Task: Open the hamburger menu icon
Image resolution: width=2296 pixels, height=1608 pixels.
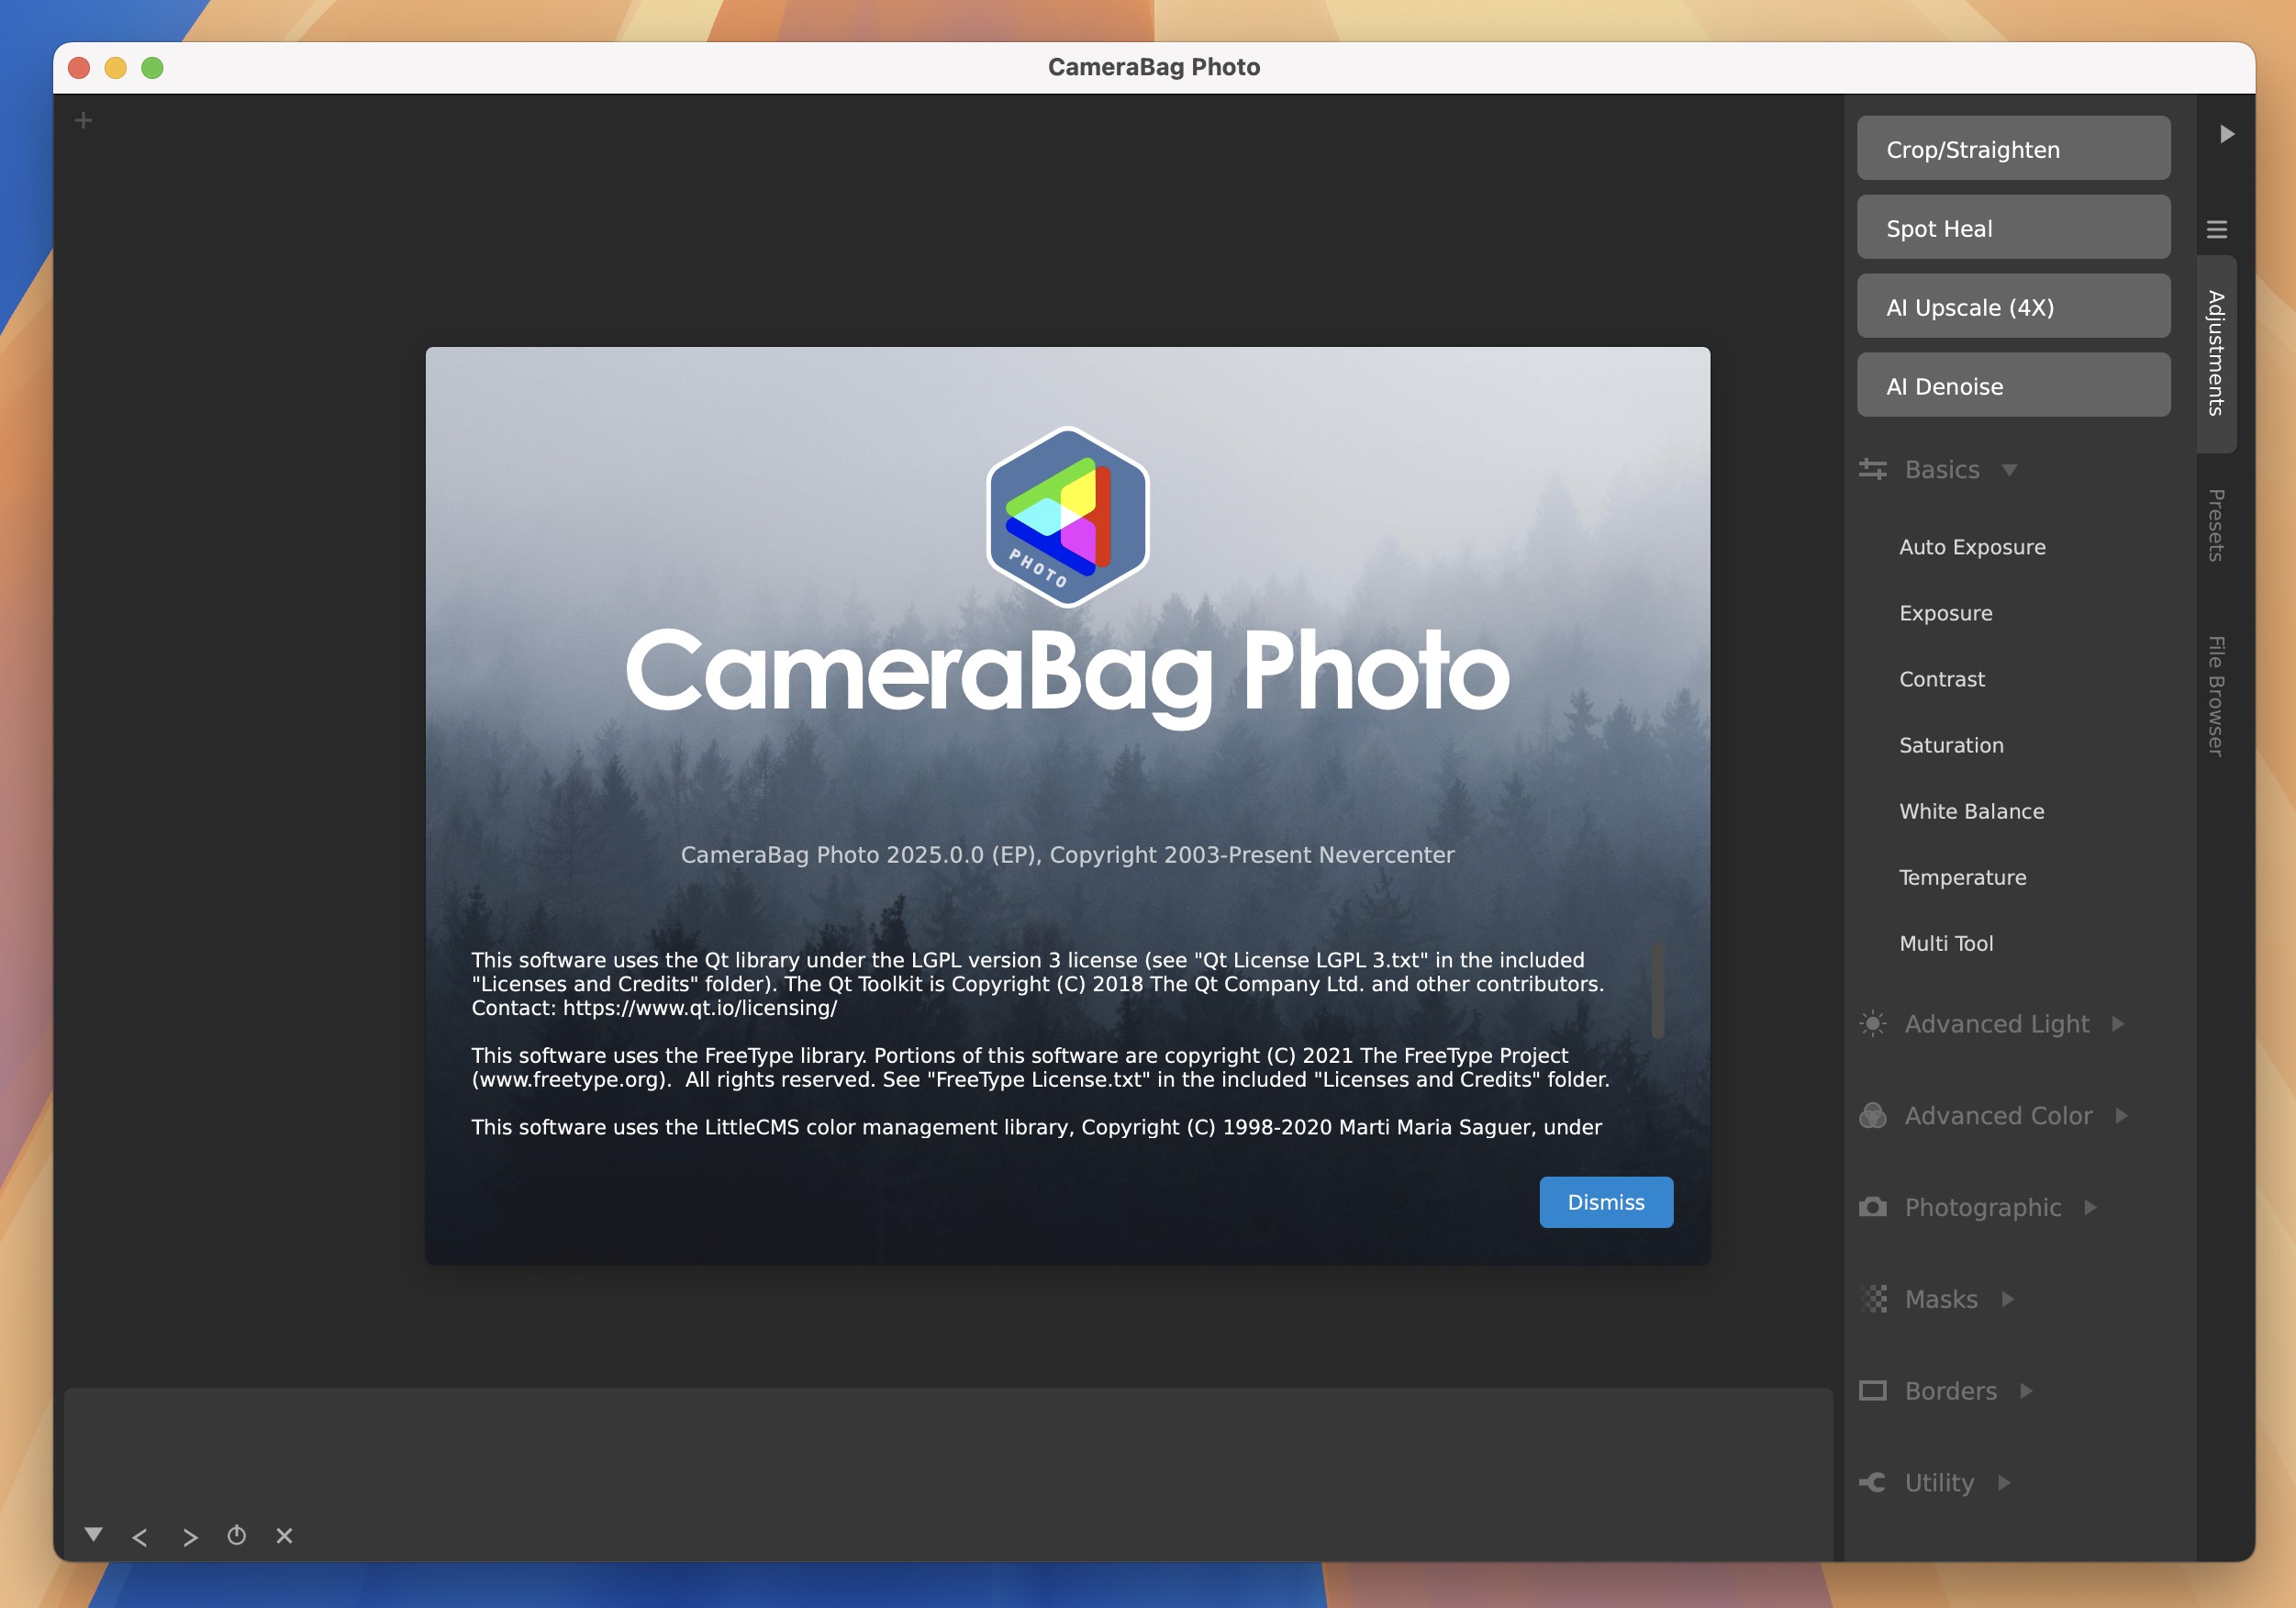Action: click(x=2217, y=229)
